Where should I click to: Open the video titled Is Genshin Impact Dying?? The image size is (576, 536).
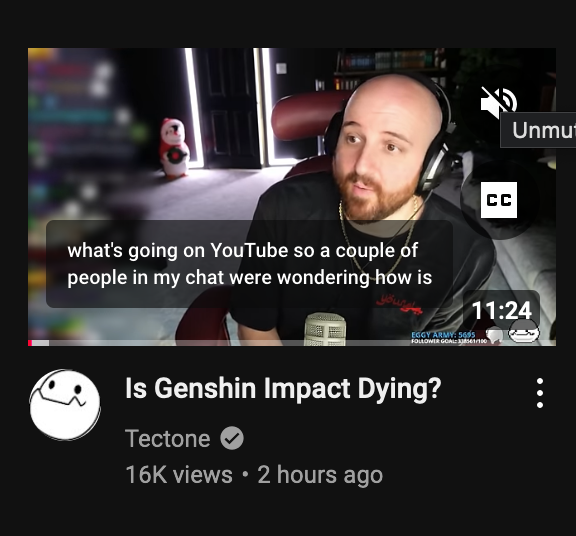(283, 388)
